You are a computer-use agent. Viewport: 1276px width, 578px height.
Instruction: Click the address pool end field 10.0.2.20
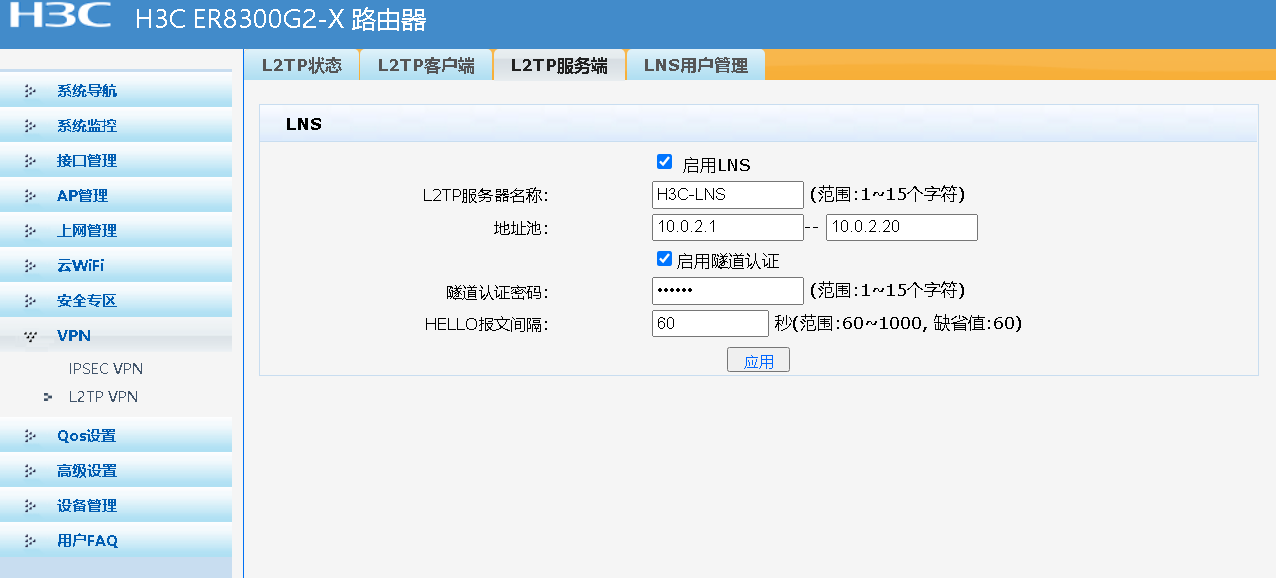click(902, 227)
